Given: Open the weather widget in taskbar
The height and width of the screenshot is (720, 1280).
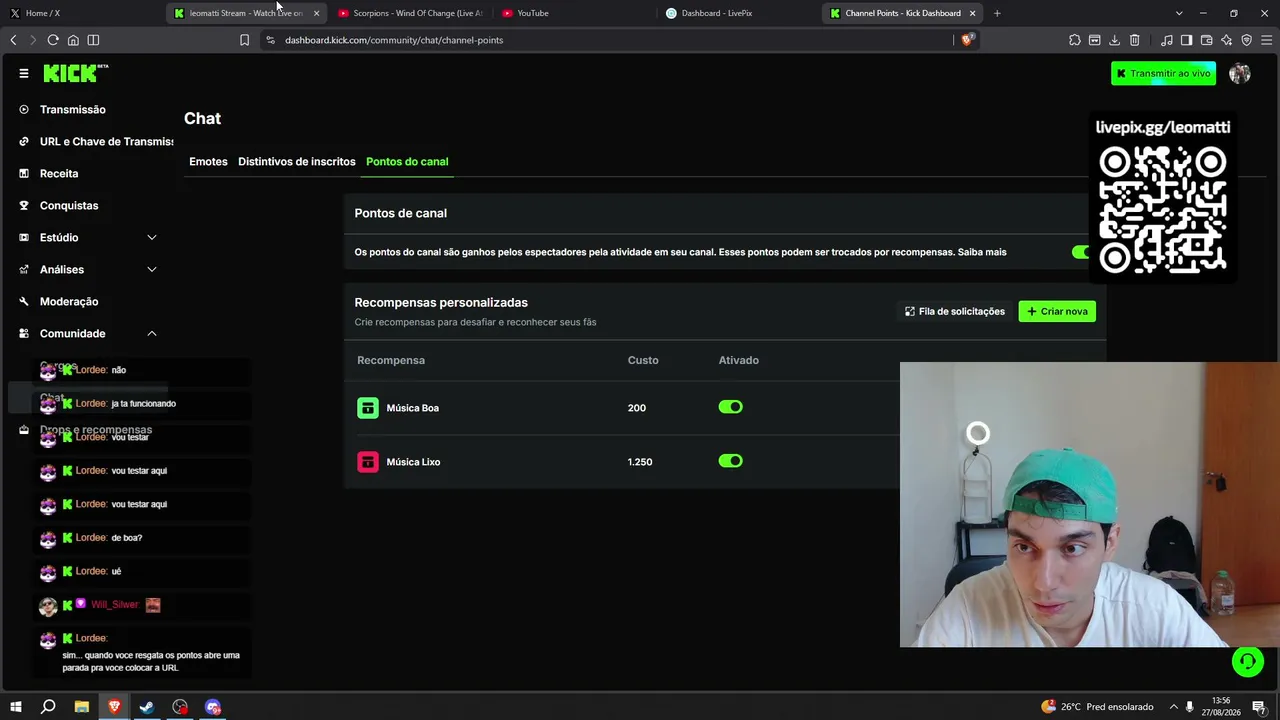Looking at the screenshot, I should click(1097, 707).
